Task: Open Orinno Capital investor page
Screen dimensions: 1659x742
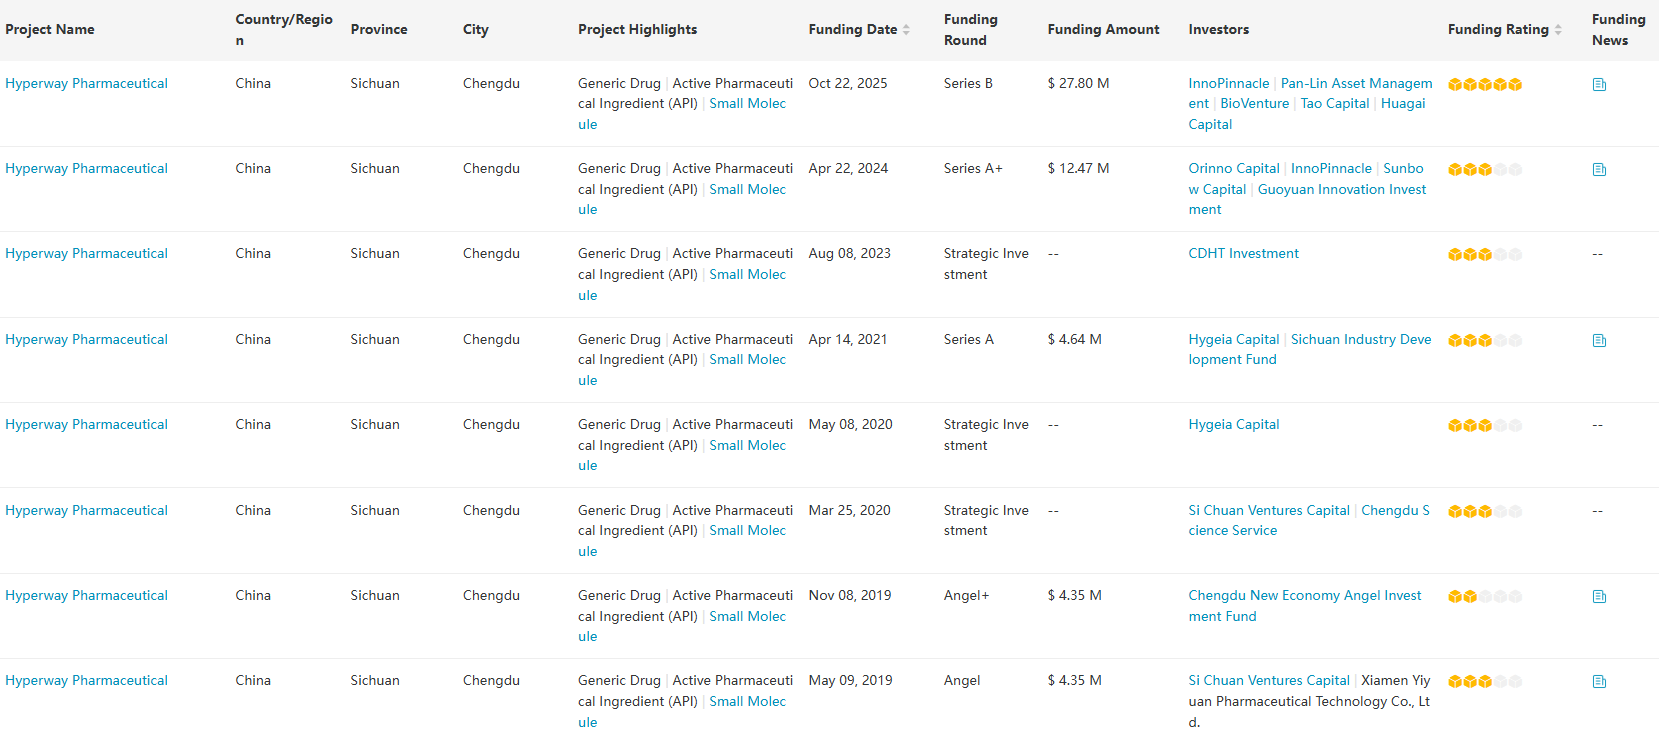Action: pyautogui.click(x=1233, y=169)
